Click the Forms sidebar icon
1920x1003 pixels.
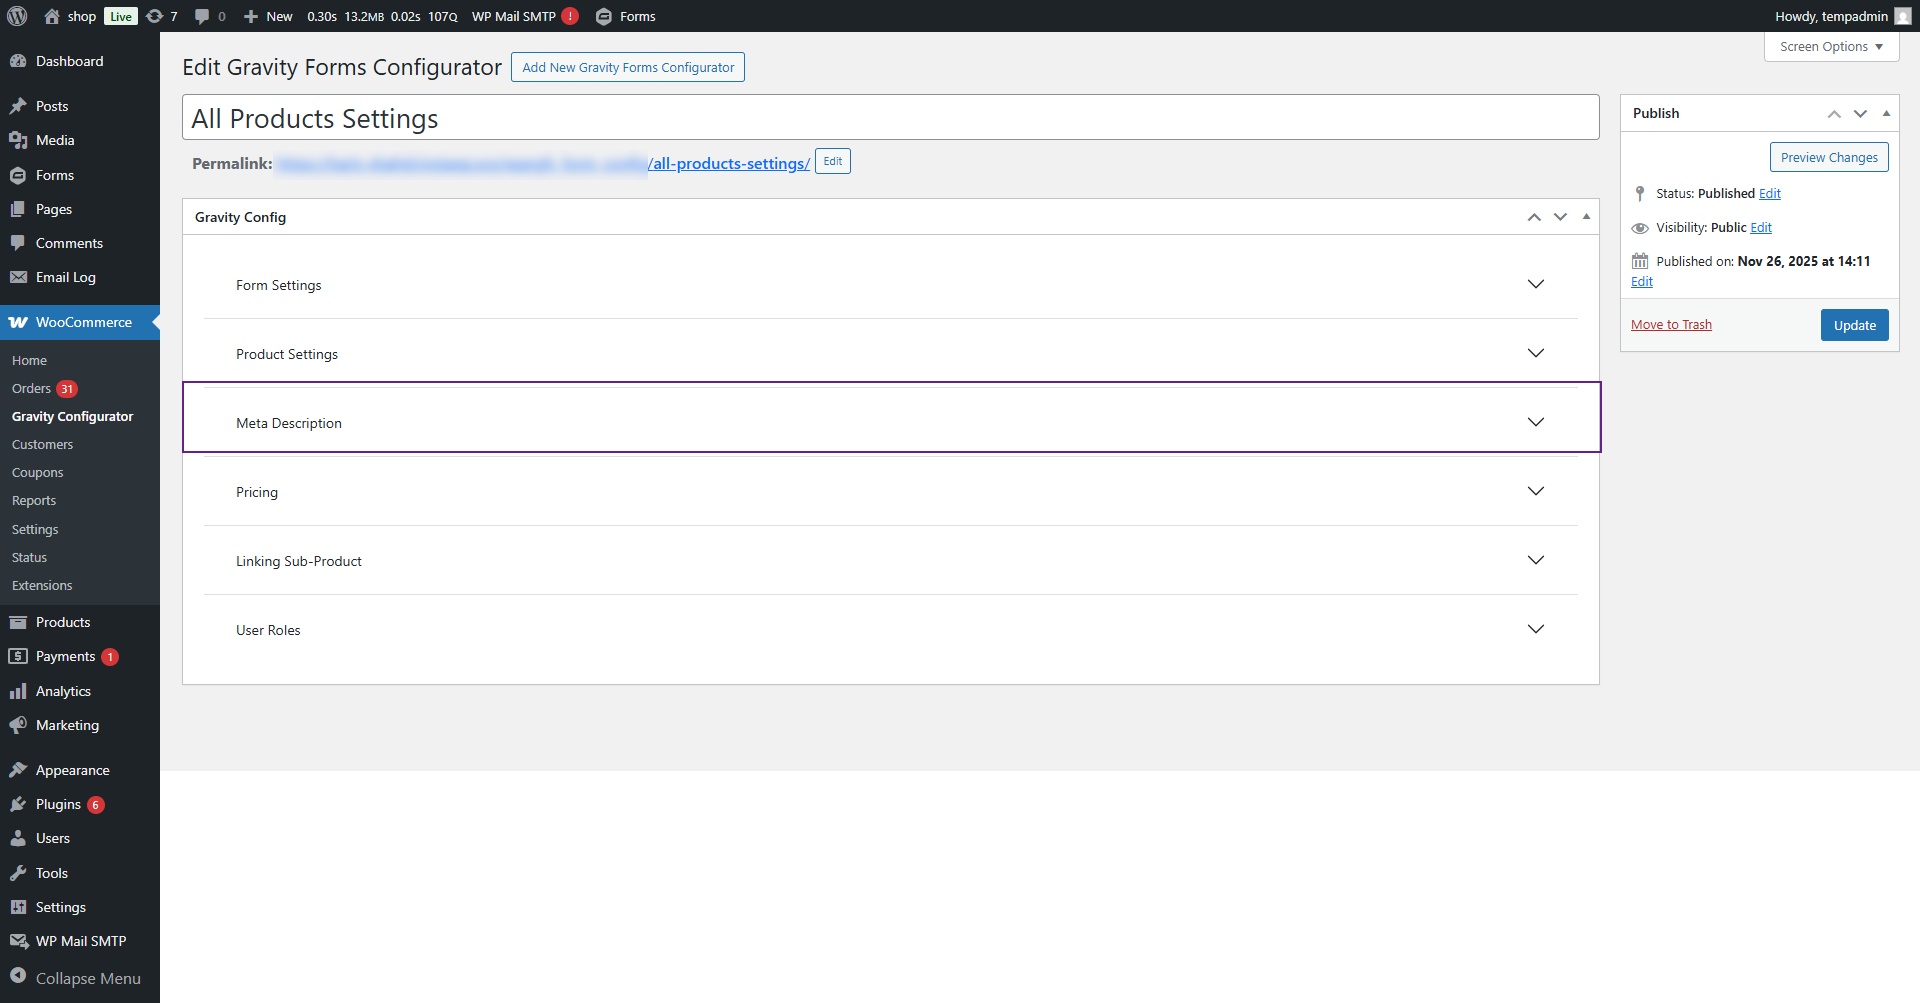(18, 175)
